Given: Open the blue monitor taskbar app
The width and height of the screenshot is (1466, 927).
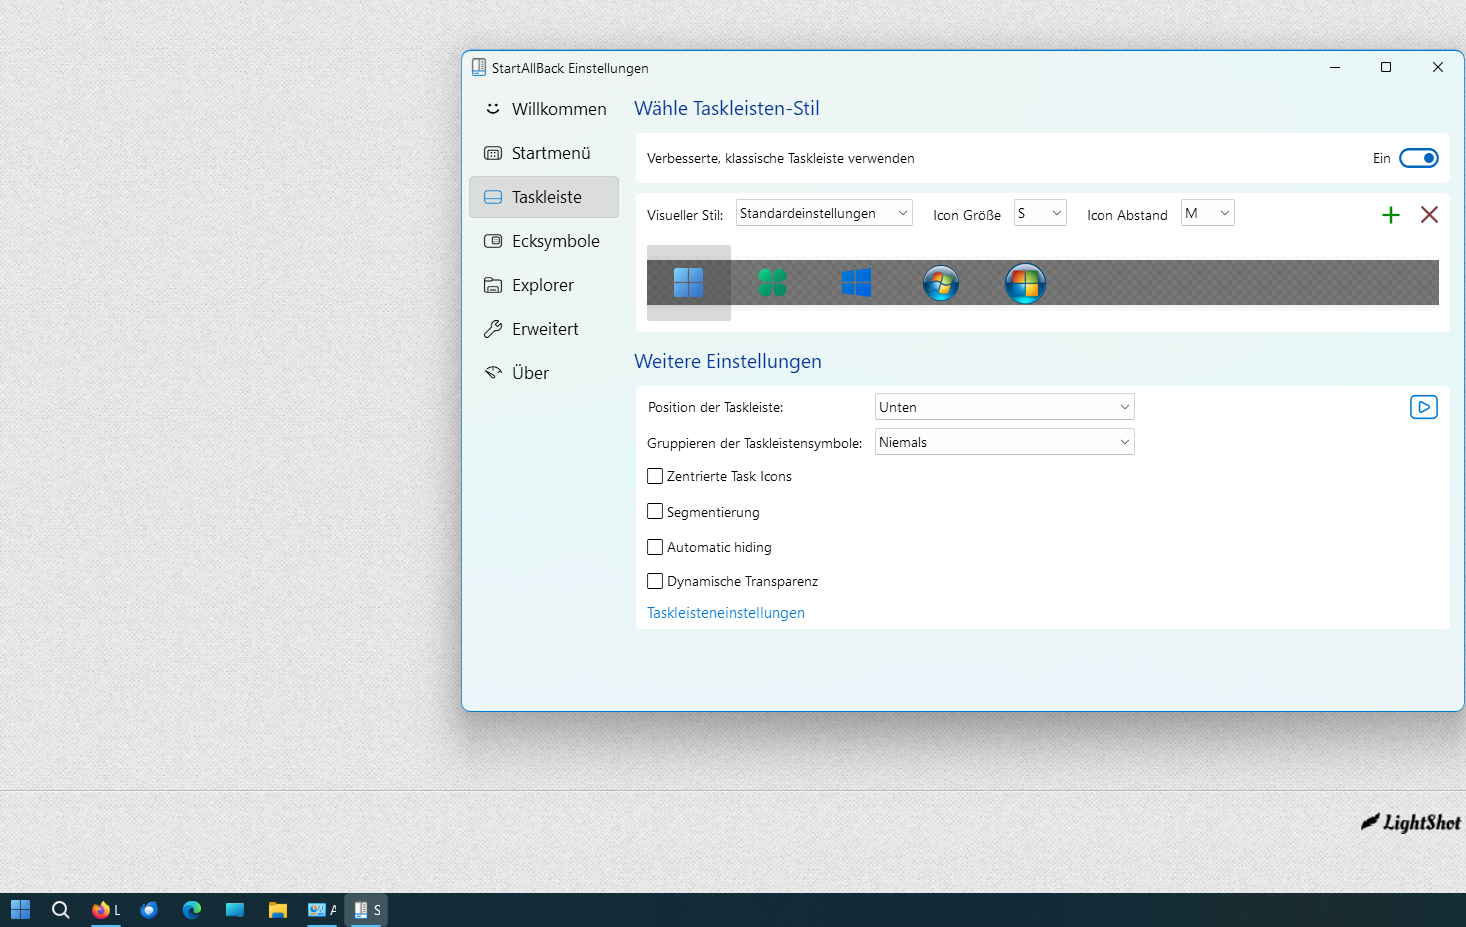Looking at the screenshot, I should coord(235,910).
